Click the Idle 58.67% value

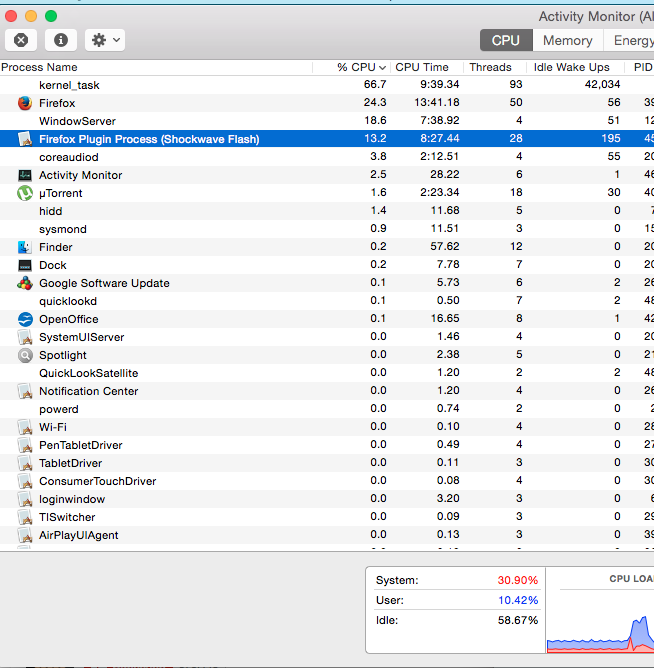518,620
